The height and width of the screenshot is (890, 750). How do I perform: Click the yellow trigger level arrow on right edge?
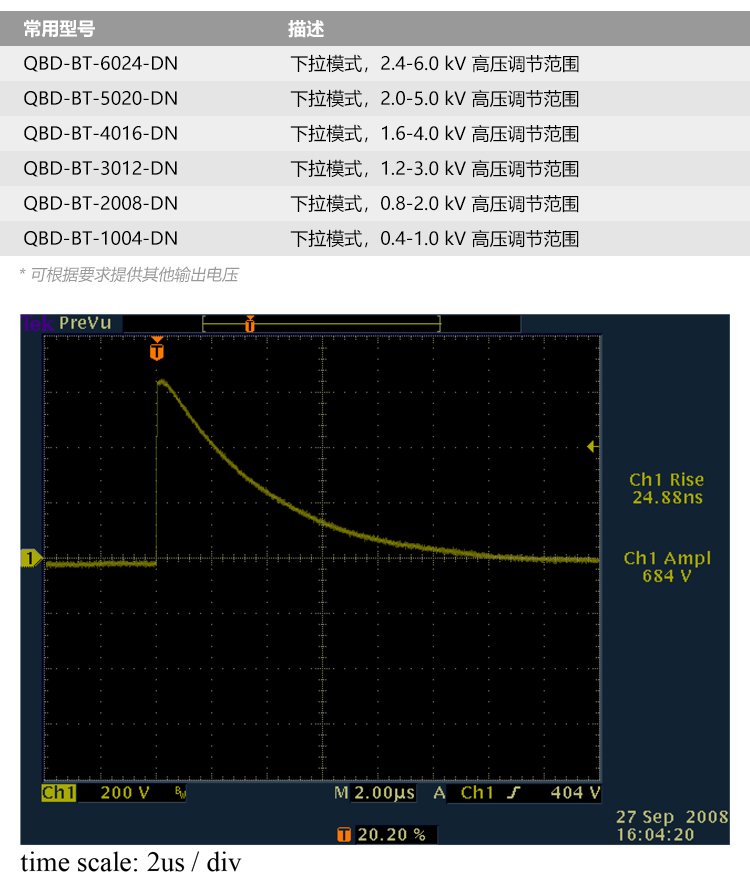591,447
